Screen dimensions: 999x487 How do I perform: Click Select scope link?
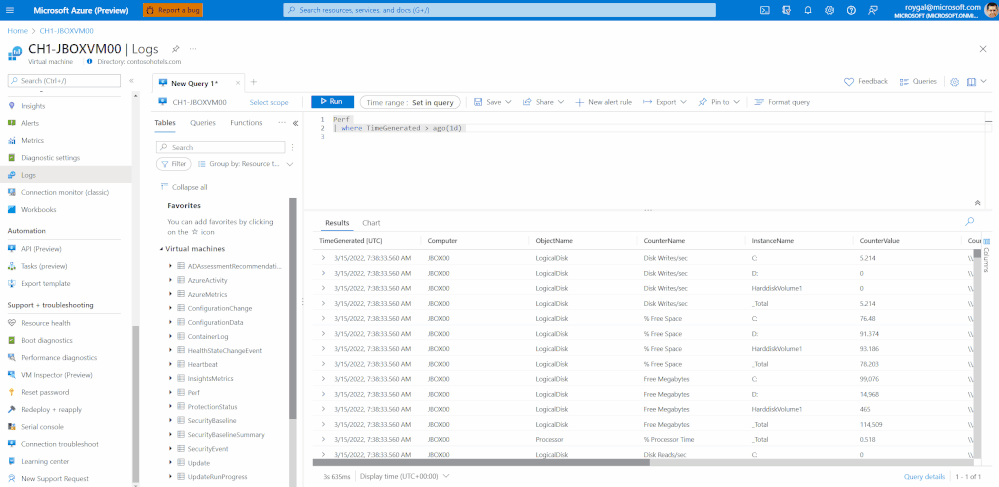point(269,102)
